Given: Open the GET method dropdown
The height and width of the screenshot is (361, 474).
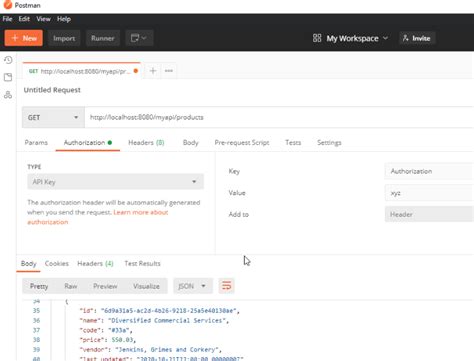Looking at the screenshot, I should pos(53,117).
